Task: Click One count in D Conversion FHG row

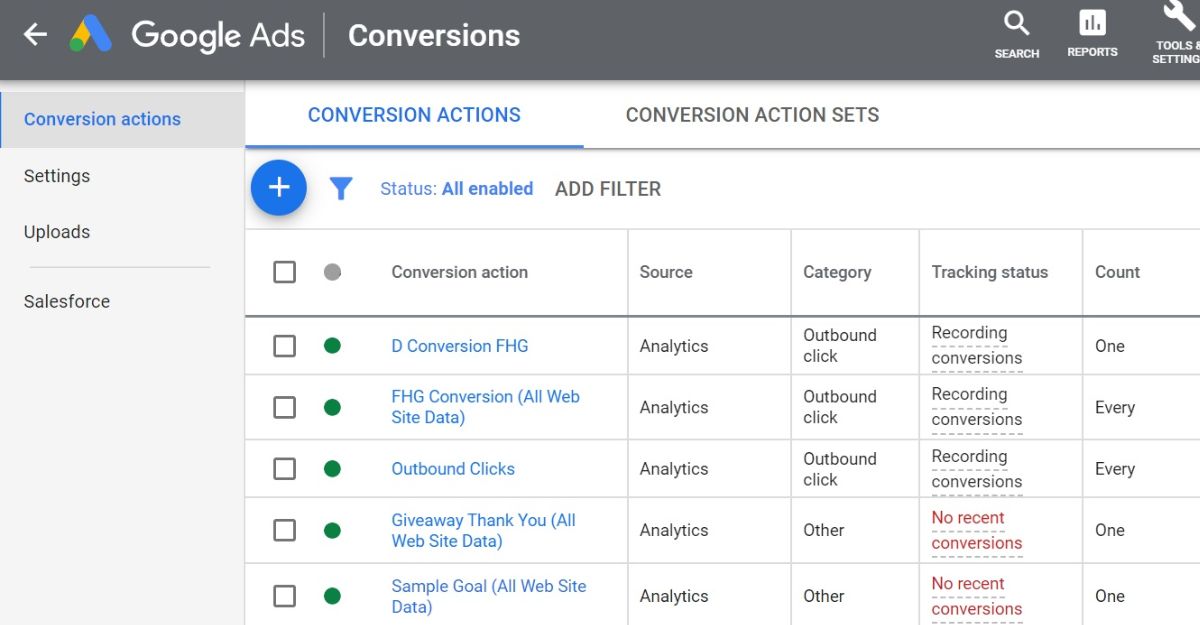Action: [x=1110, y=346]
